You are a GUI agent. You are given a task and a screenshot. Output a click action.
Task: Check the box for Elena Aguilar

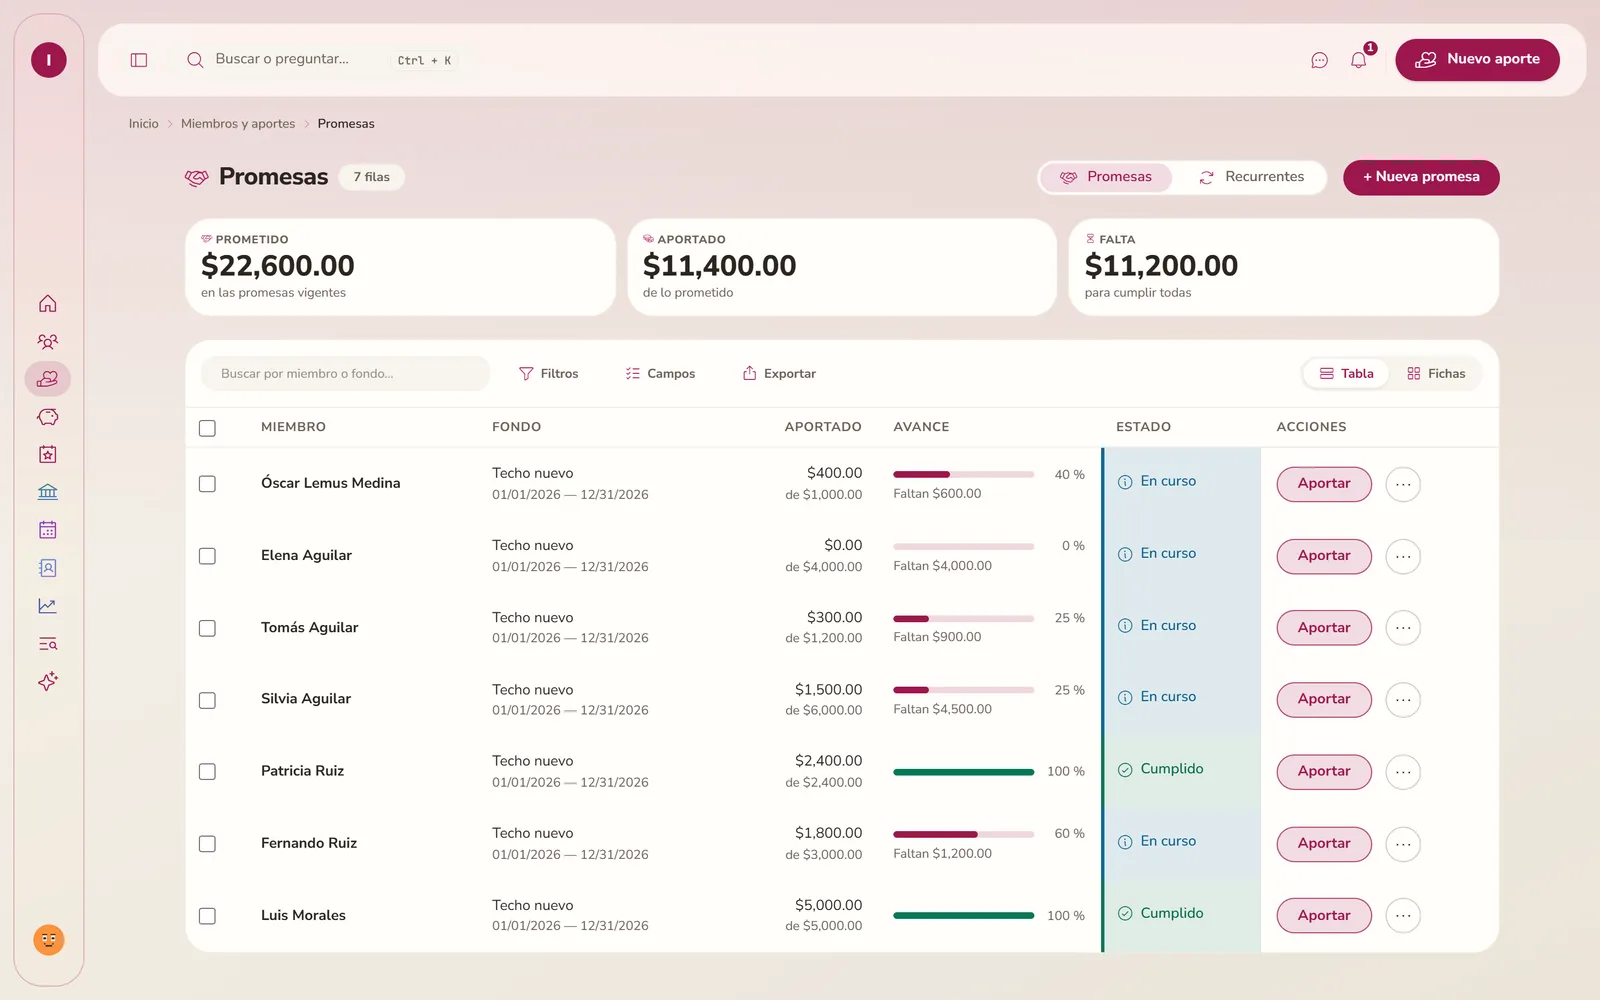207,556
